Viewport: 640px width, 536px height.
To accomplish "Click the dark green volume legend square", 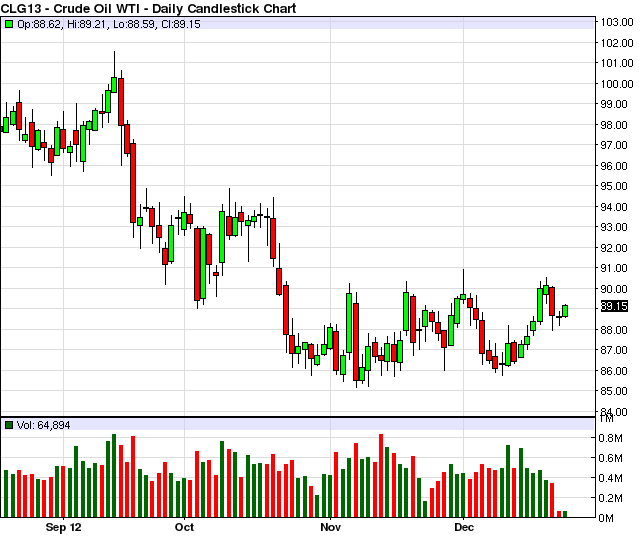I will [x=9, y=425].
